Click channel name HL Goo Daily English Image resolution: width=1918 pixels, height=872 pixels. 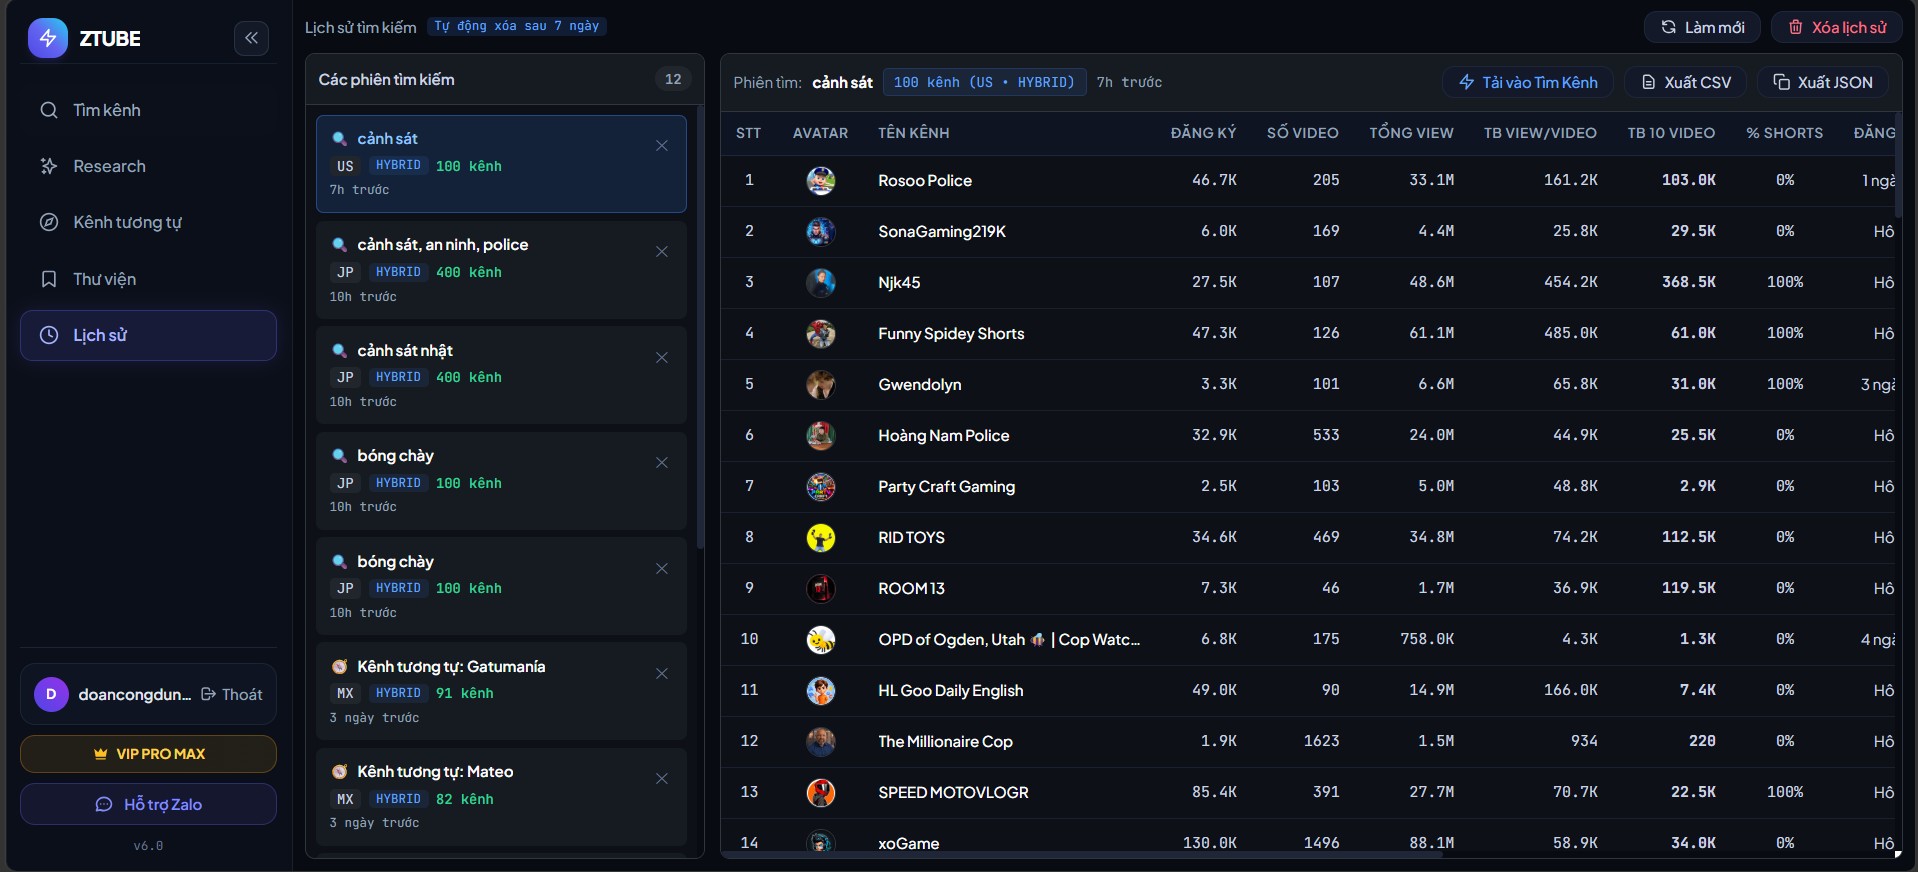point(950,690)
